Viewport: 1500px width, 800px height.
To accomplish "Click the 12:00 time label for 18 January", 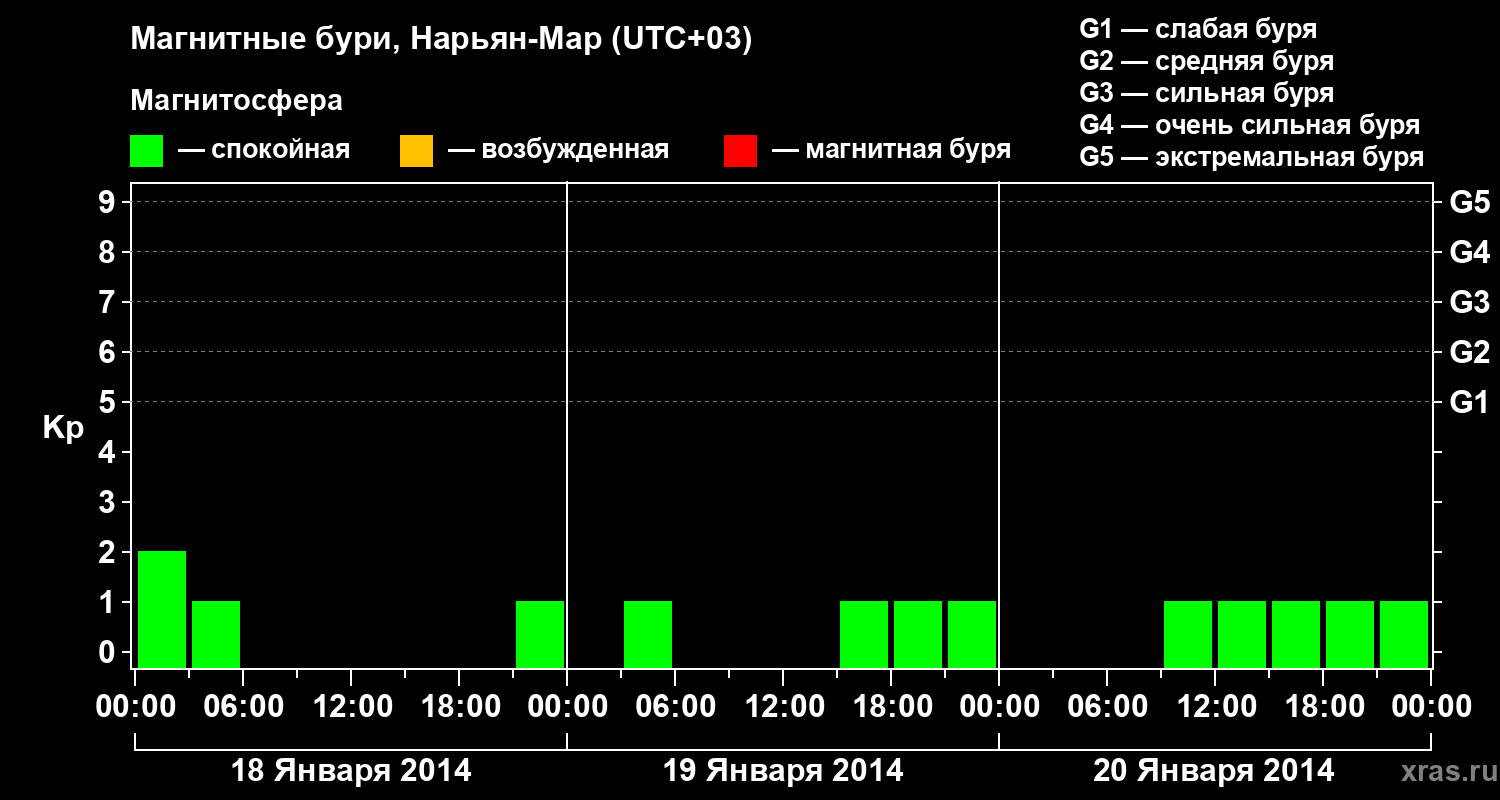I will (x=351, y=707).
